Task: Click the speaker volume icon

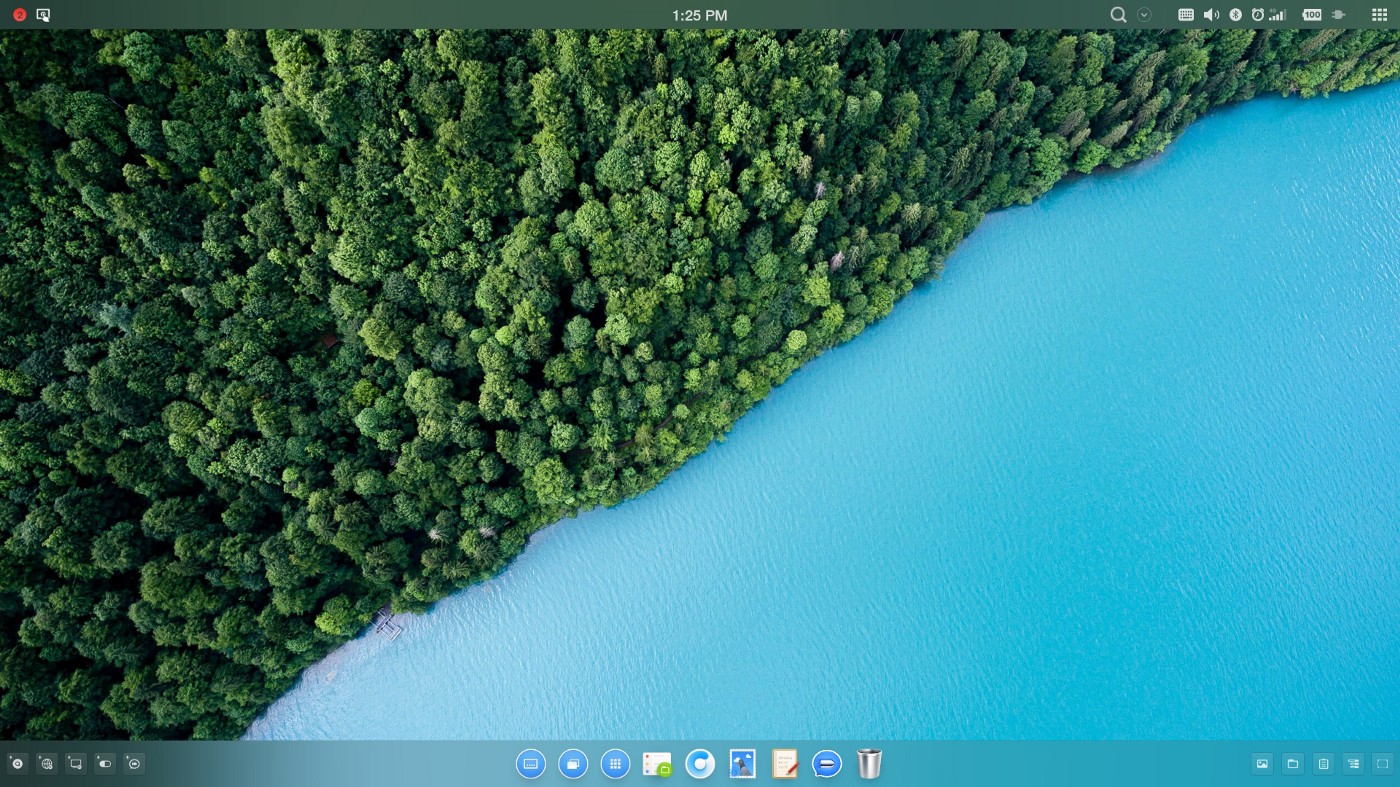Action: point(1211,15)
